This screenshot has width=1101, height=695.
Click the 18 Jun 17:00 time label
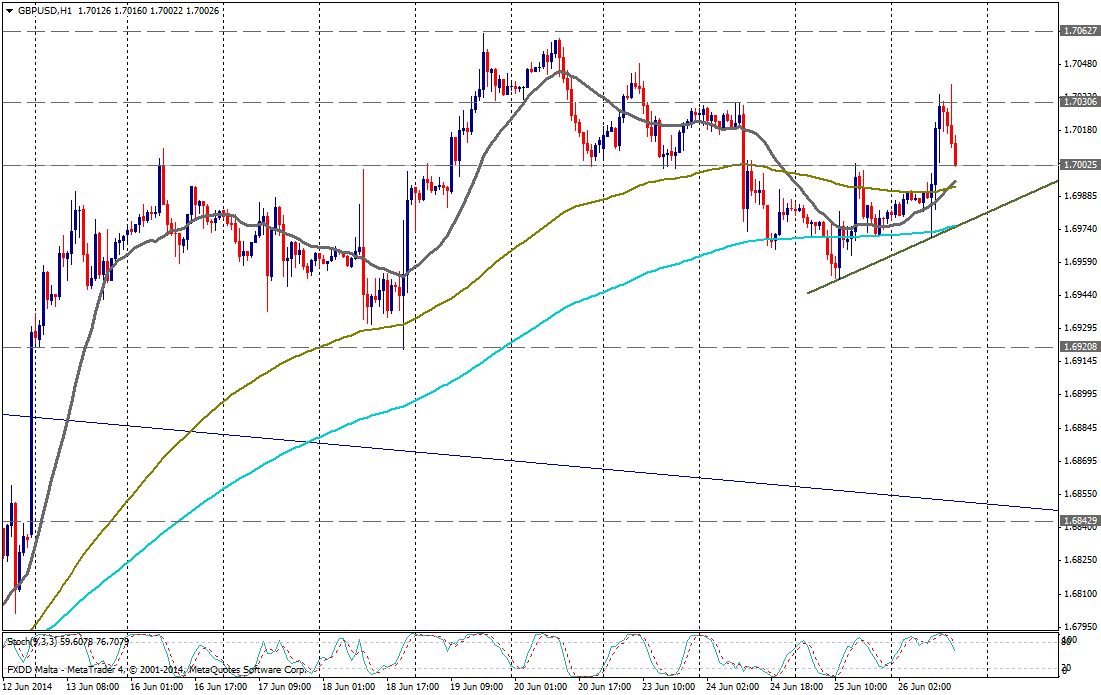[412, 687]
